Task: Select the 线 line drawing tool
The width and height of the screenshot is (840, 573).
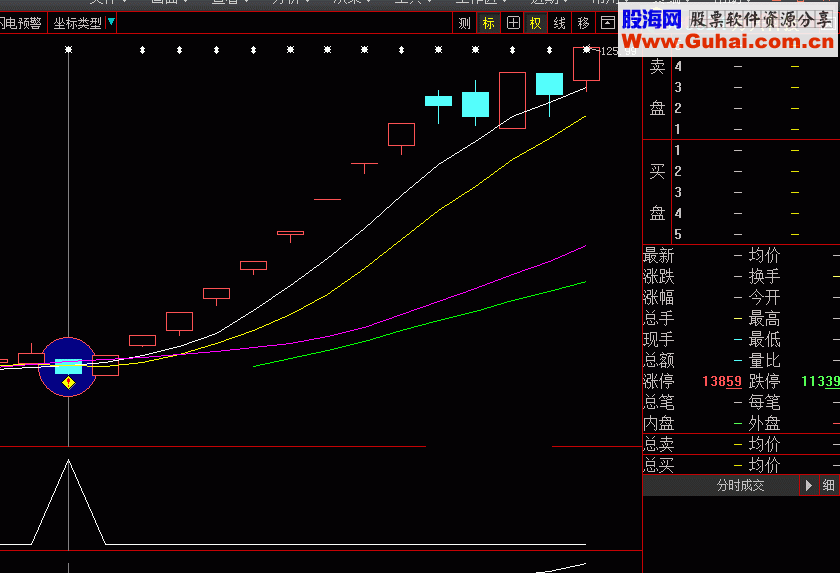Action: pos(559,23)
